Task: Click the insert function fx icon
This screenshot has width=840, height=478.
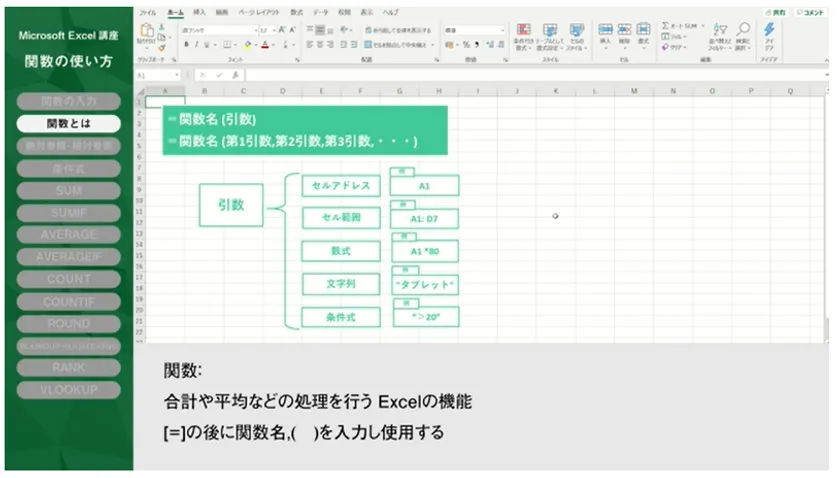Action: pos(235,76)
